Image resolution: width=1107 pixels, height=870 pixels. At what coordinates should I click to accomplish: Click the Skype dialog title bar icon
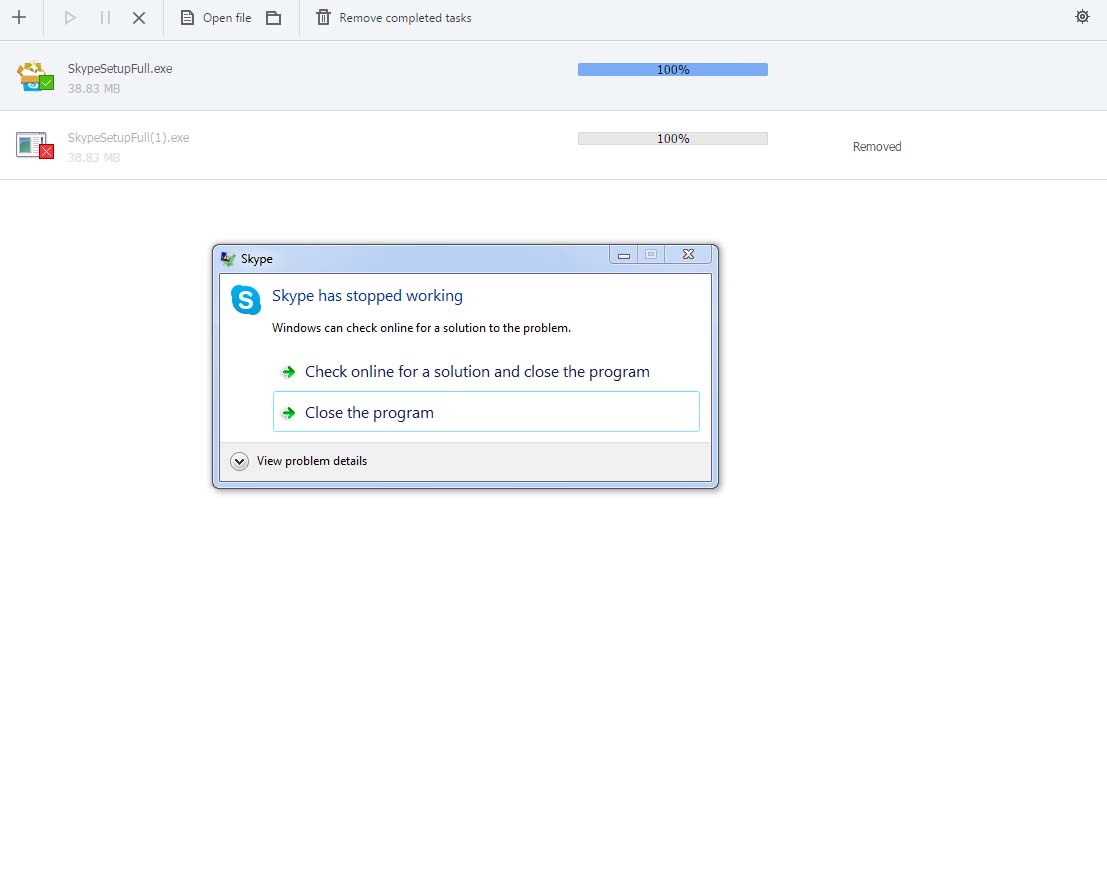[x=228, y=258]
